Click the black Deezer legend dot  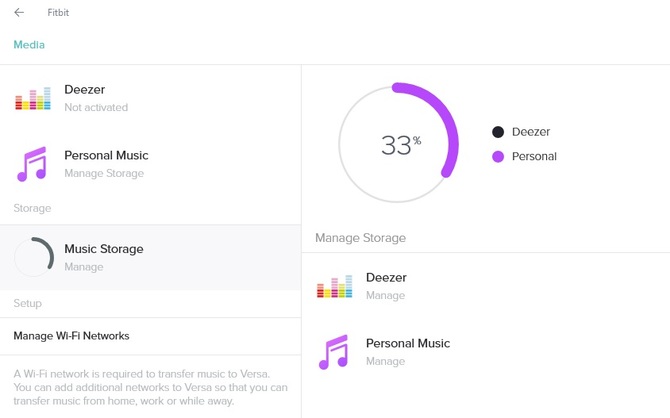498,132
